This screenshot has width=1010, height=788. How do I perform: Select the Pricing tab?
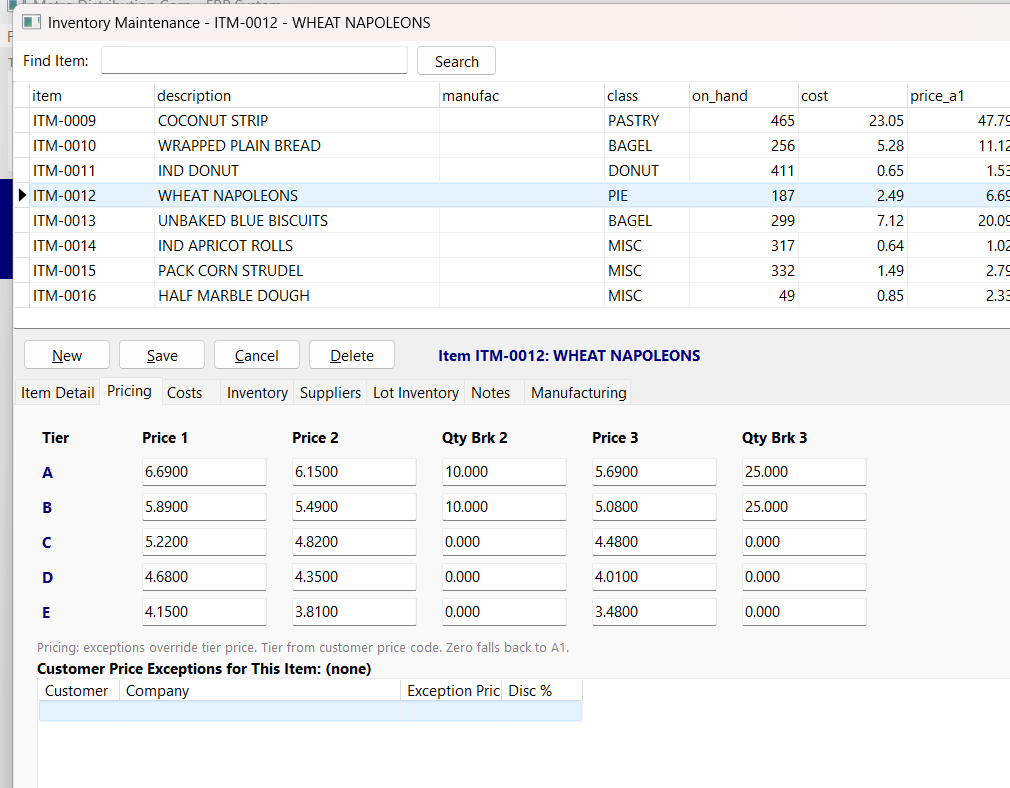click(x=130, y=391)
